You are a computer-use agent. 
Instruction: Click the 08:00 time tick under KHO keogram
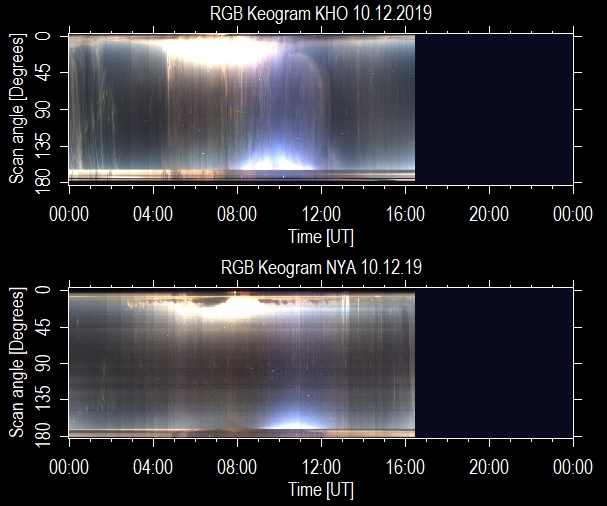(x=237, y=214)
